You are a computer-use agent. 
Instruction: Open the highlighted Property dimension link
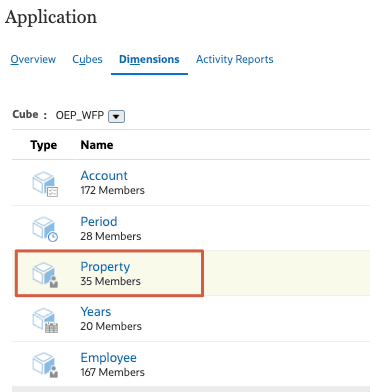pos(105,267)
